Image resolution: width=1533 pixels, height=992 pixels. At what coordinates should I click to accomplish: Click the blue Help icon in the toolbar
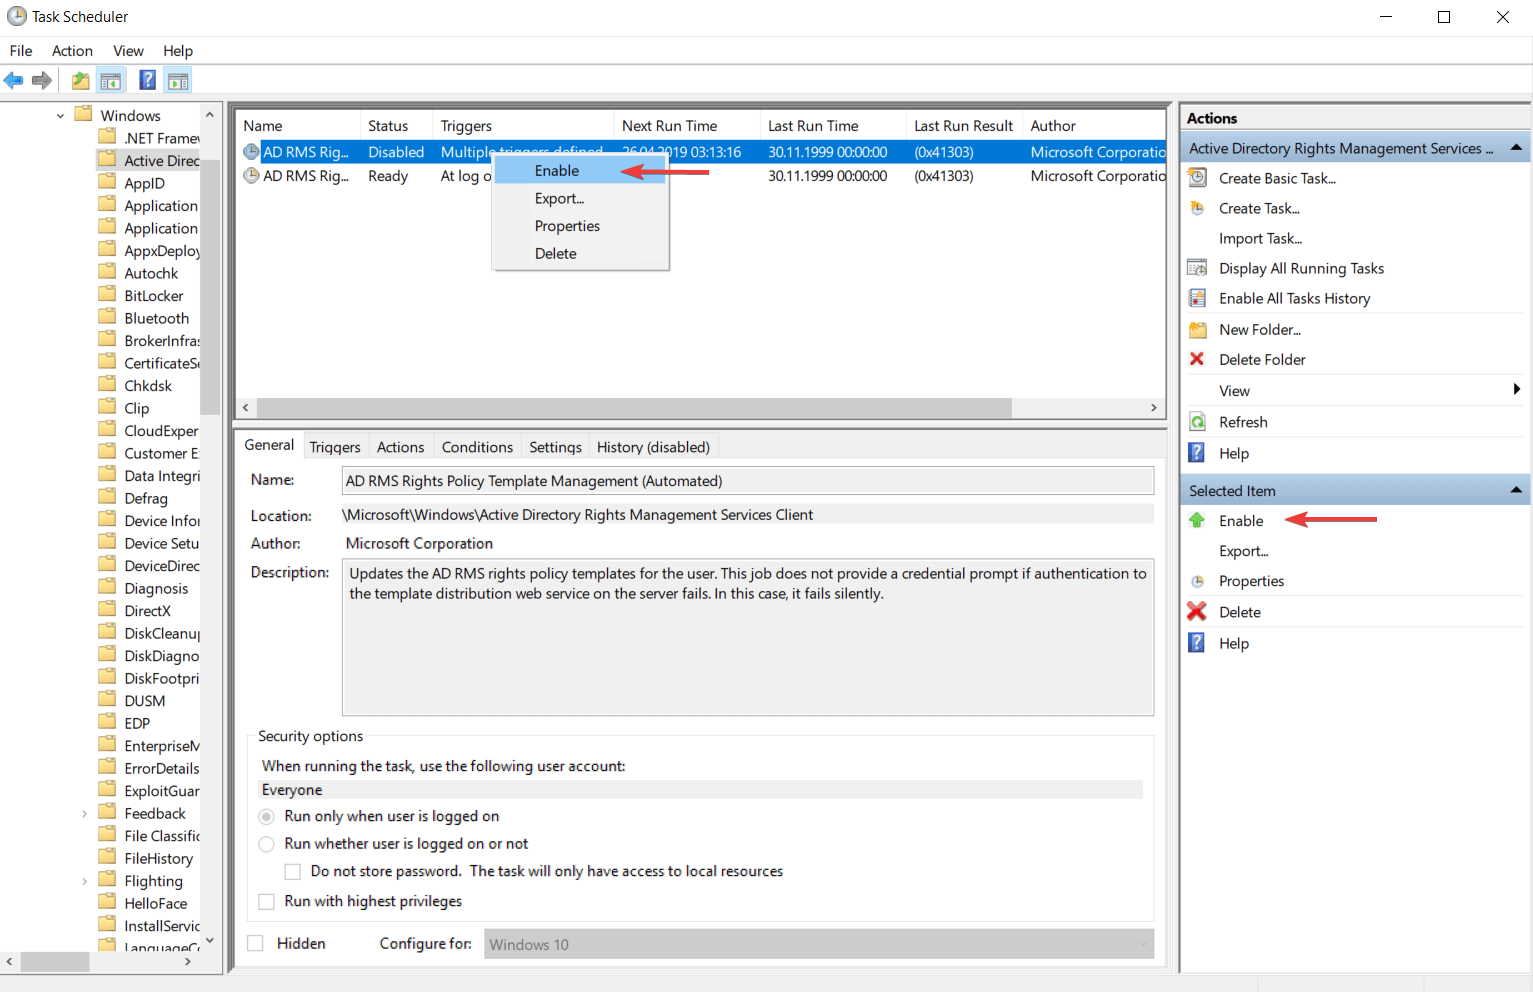click(146, 80)
